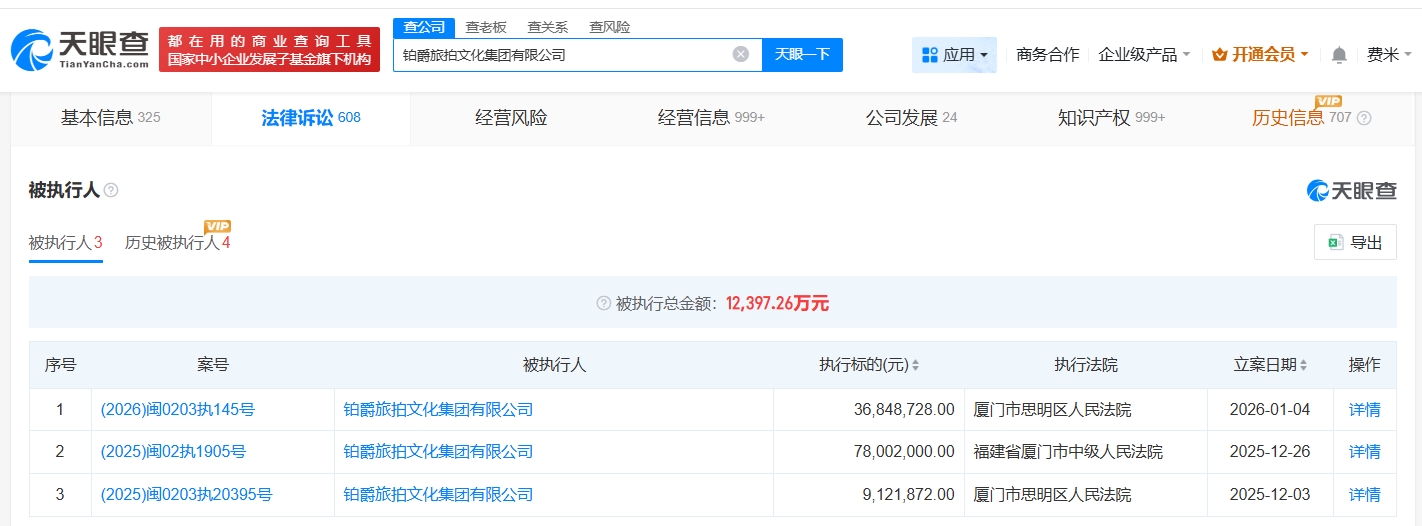This screenshot has height=526, width=1422.
Task: Click help icon next to 被执行人 heading
Action: pos(111,190)
